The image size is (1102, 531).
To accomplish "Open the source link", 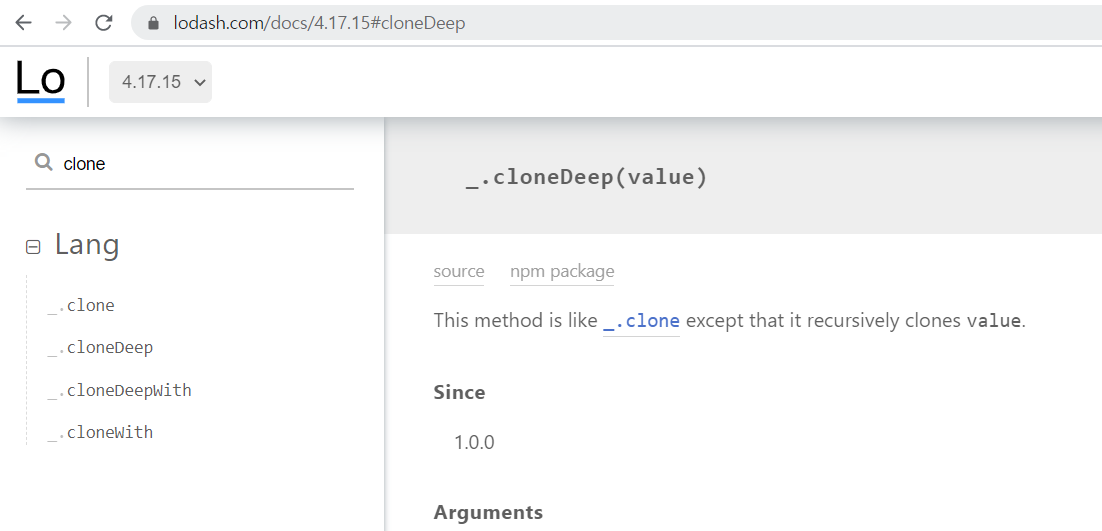I will [459, 272].
